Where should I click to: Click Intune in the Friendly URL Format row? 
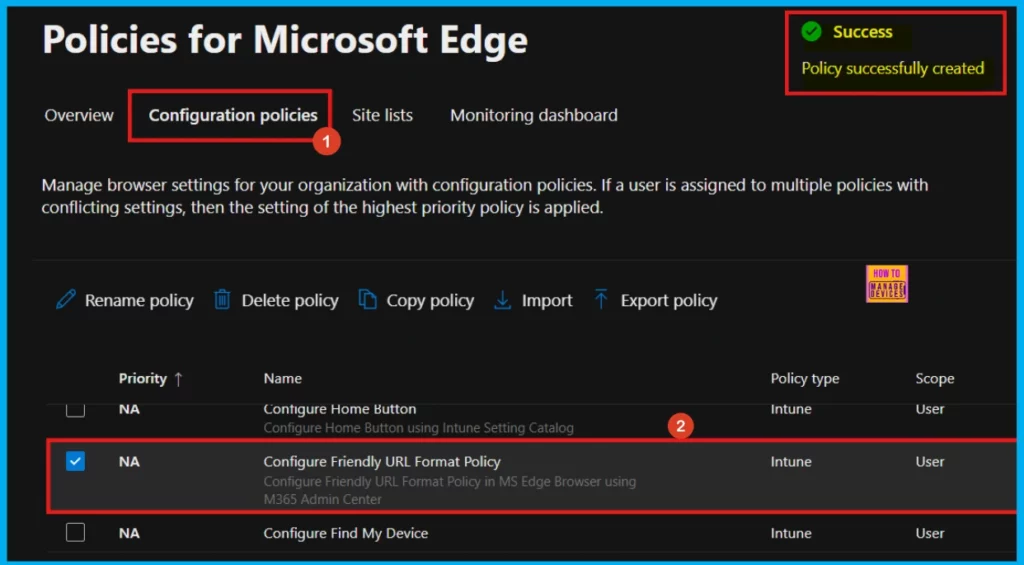tap(791, 462)
